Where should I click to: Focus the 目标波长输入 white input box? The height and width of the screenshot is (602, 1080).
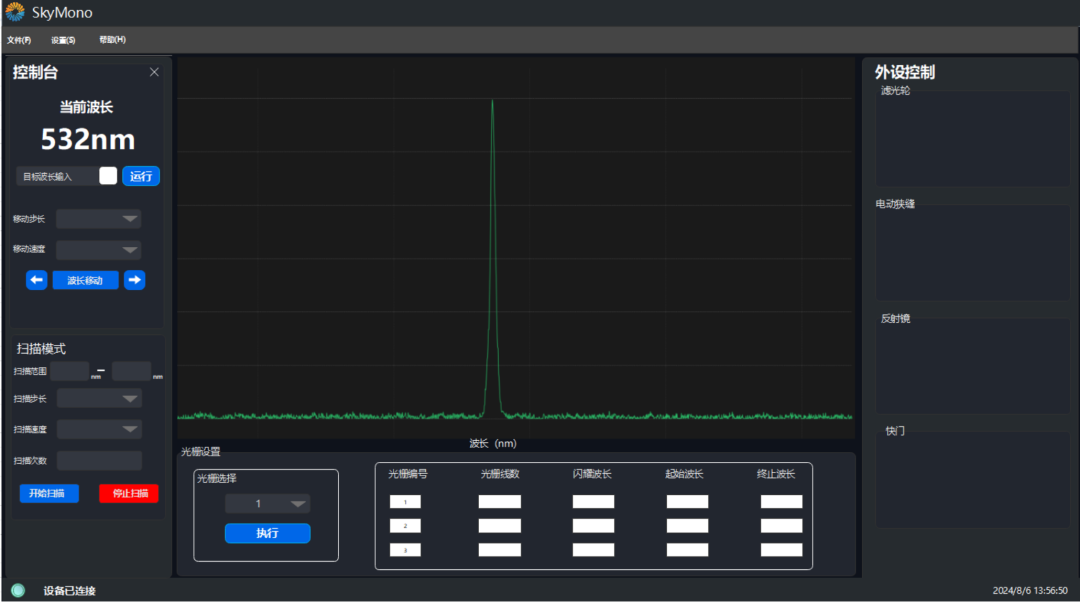[x=108, y=176]
